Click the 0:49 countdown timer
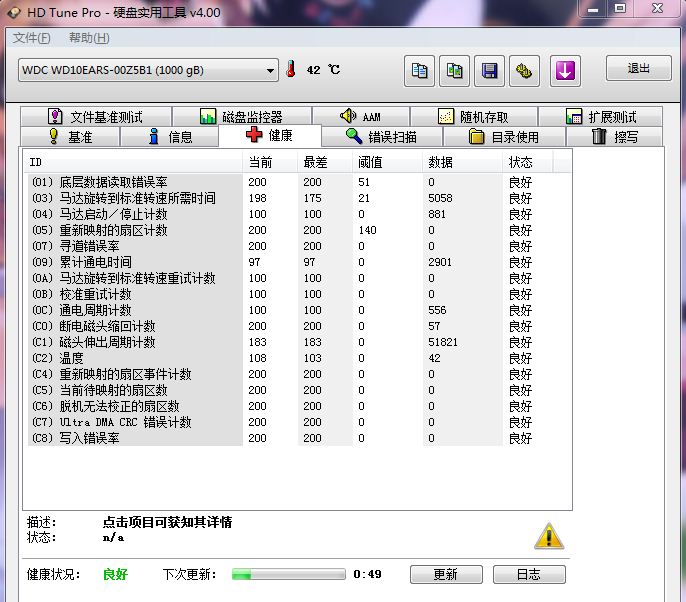 click(368, 574)
